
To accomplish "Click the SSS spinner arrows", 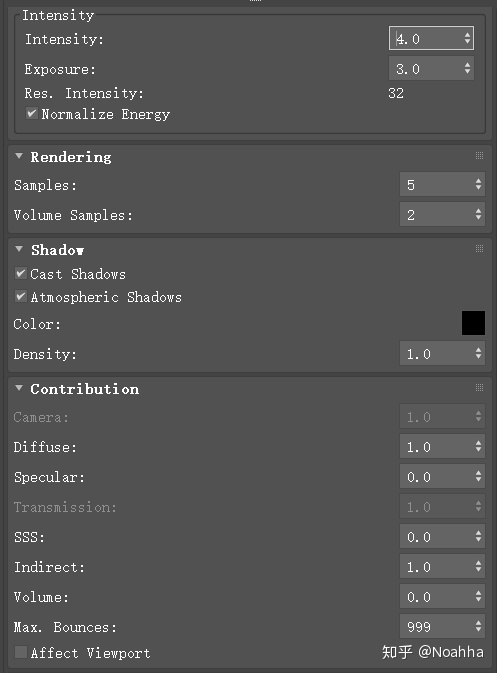I will click(x=479, y=536).
